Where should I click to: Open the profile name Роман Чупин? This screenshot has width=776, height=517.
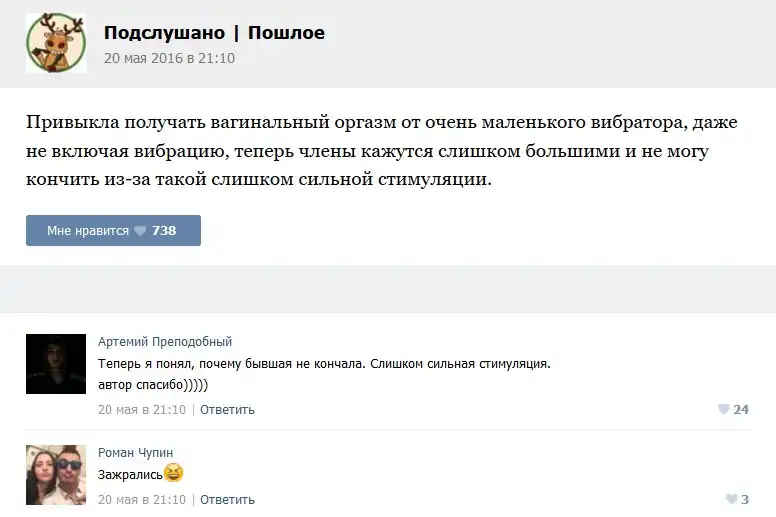135,453
